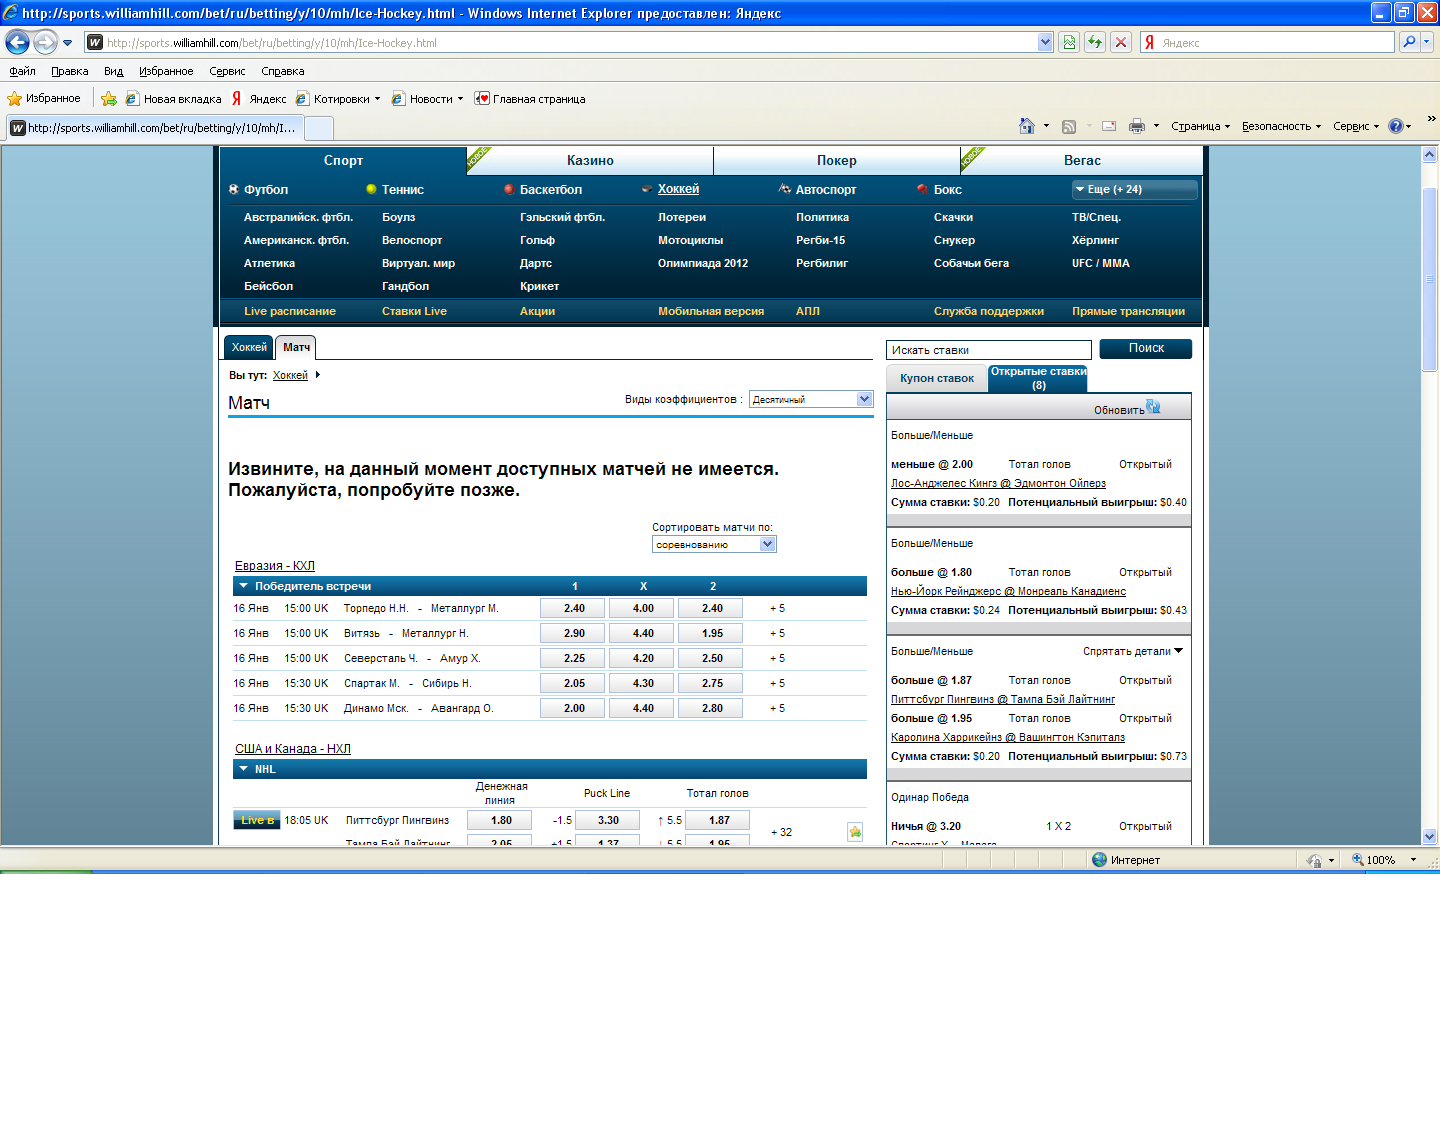Click the red Бокс glove icon
This screenshot has height=1134, width=1440.
[922, 189]
